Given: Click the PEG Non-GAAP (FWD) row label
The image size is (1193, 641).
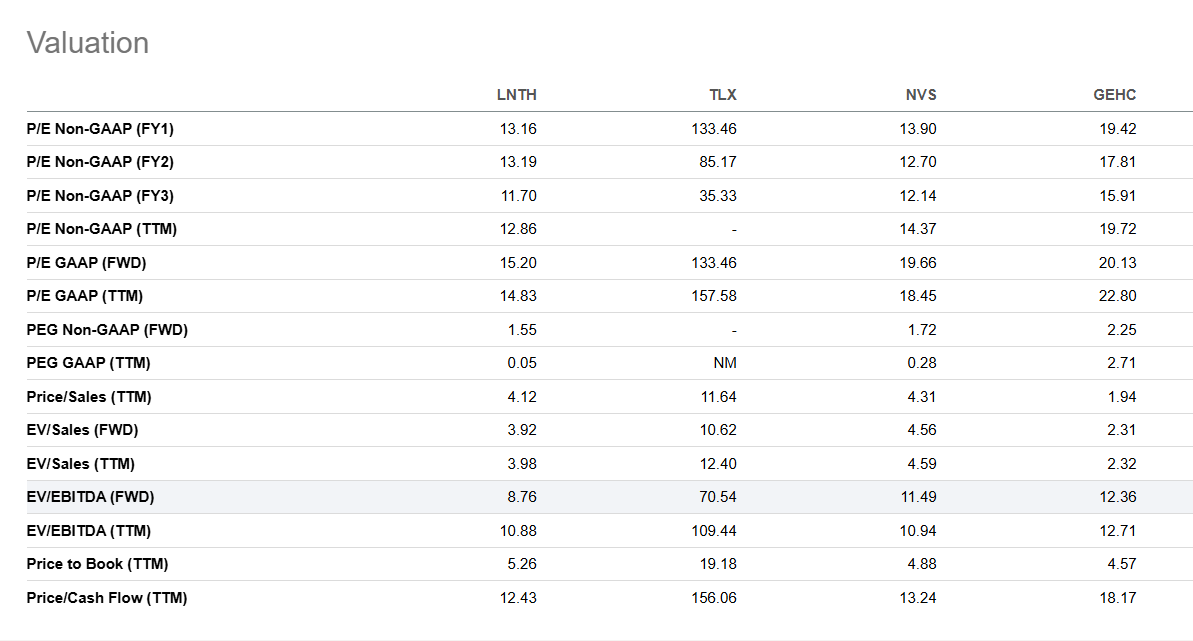Looking at the screenshot, I should coord(107,330).
